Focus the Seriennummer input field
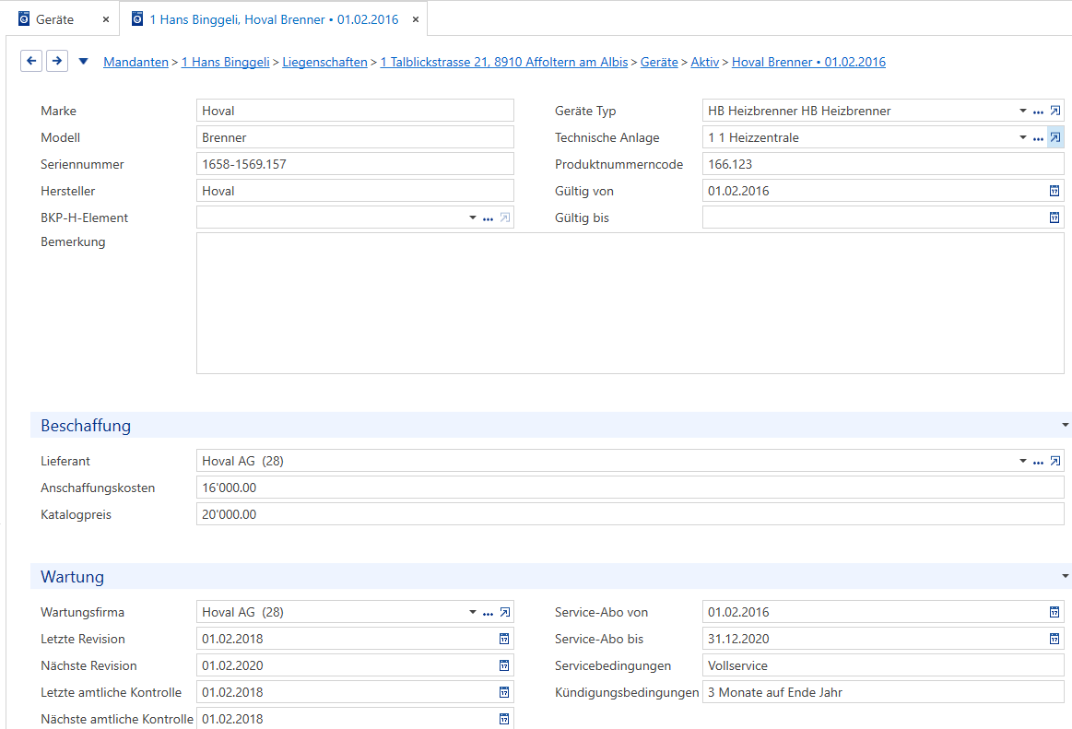Viewport: 1072px width, 729px height. [355, 164]
